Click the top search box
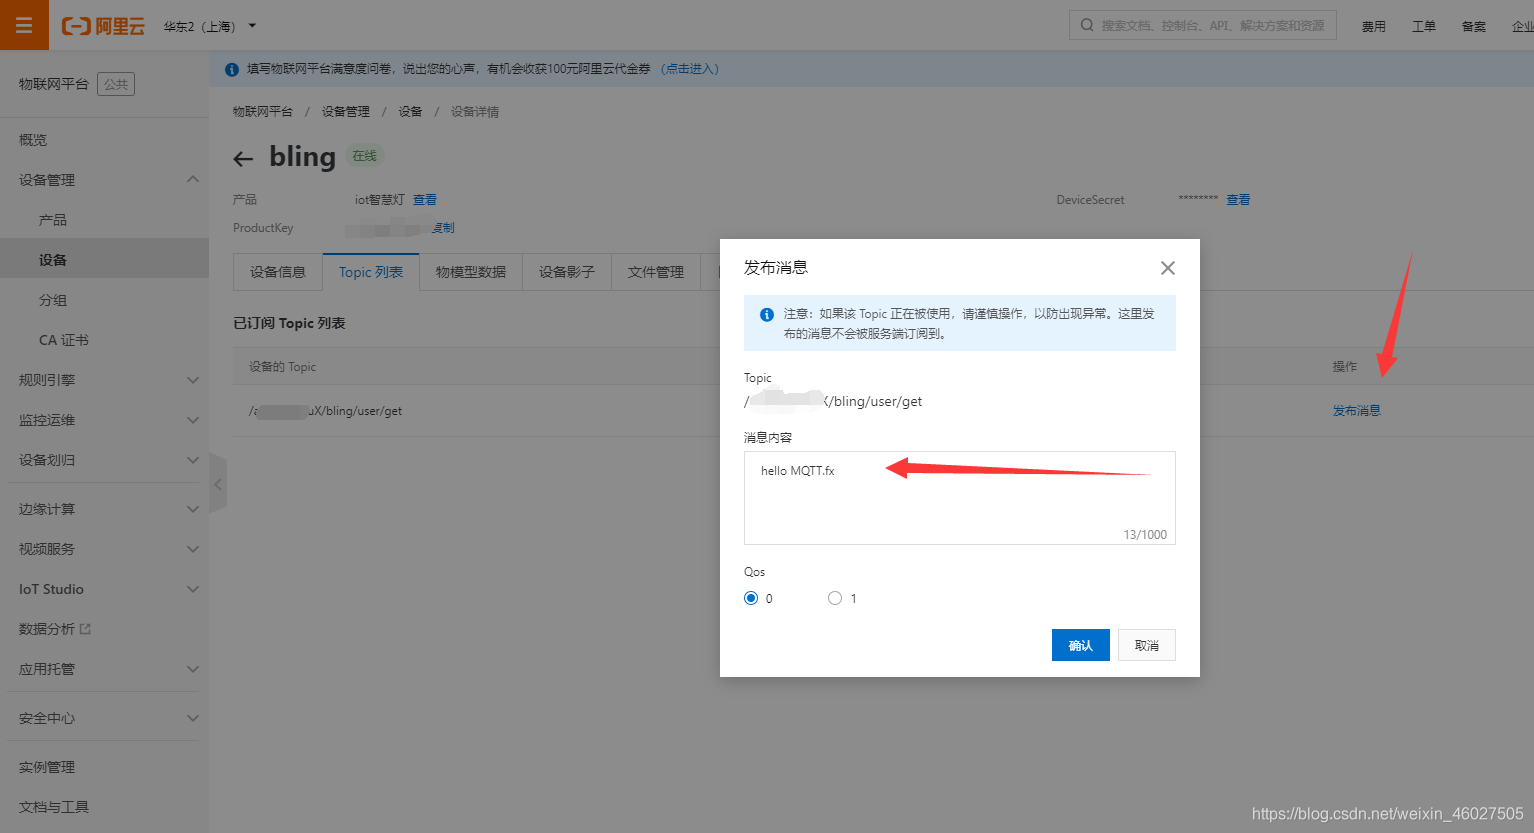This screenshot has height=833, width=1534. pos(1203,25)
